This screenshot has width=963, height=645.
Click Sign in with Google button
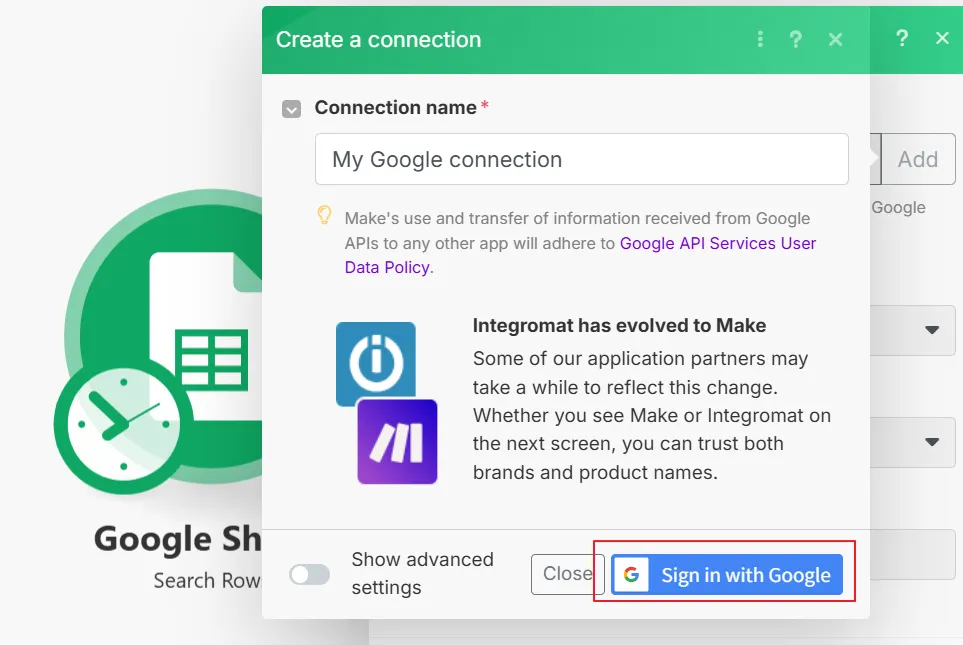[727, 574]
